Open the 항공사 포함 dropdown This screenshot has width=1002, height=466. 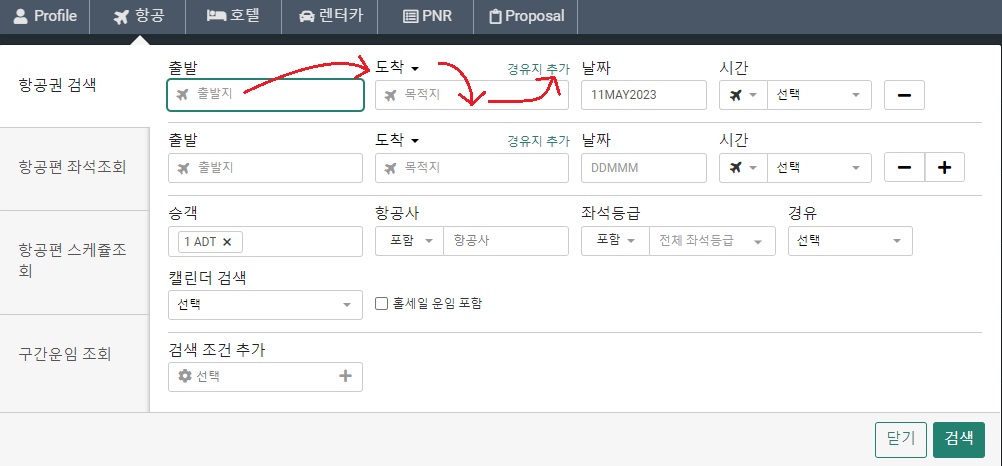click(410, 241)
